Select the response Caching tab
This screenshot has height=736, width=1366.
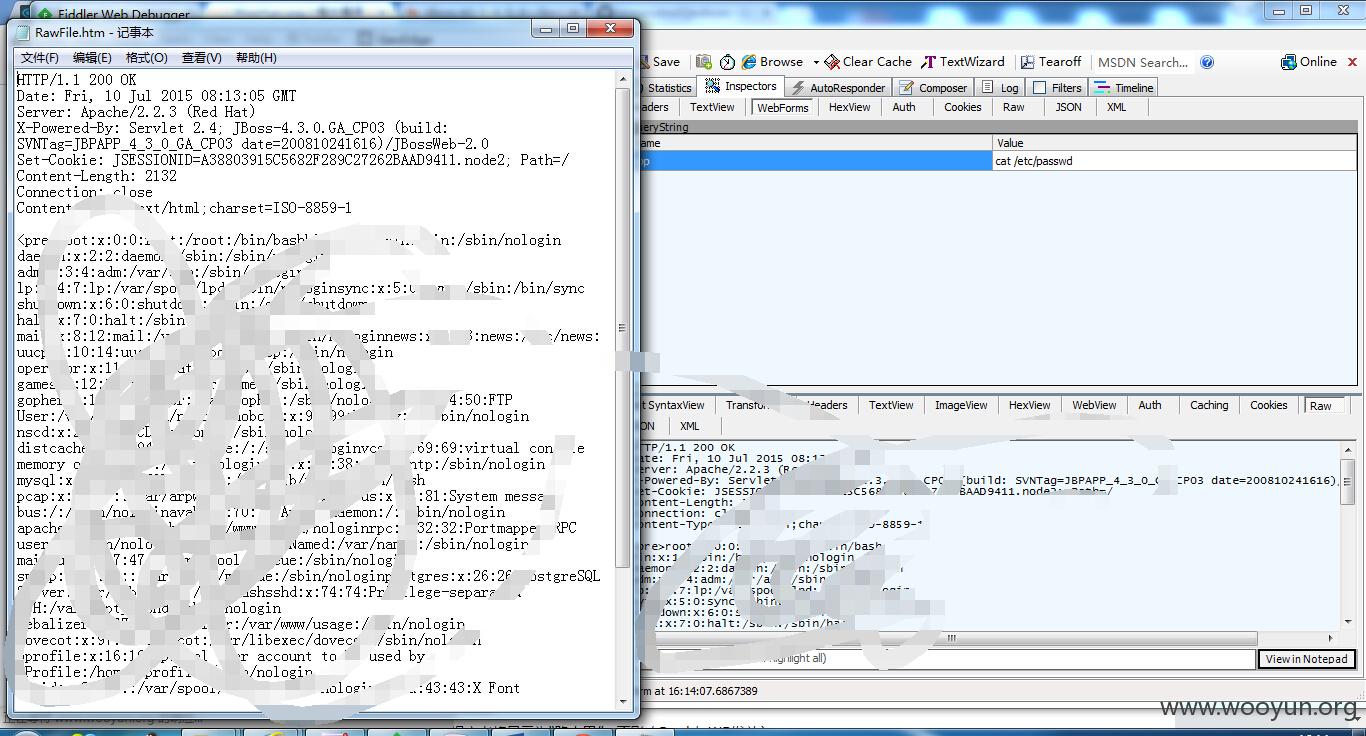(1209, 405)
